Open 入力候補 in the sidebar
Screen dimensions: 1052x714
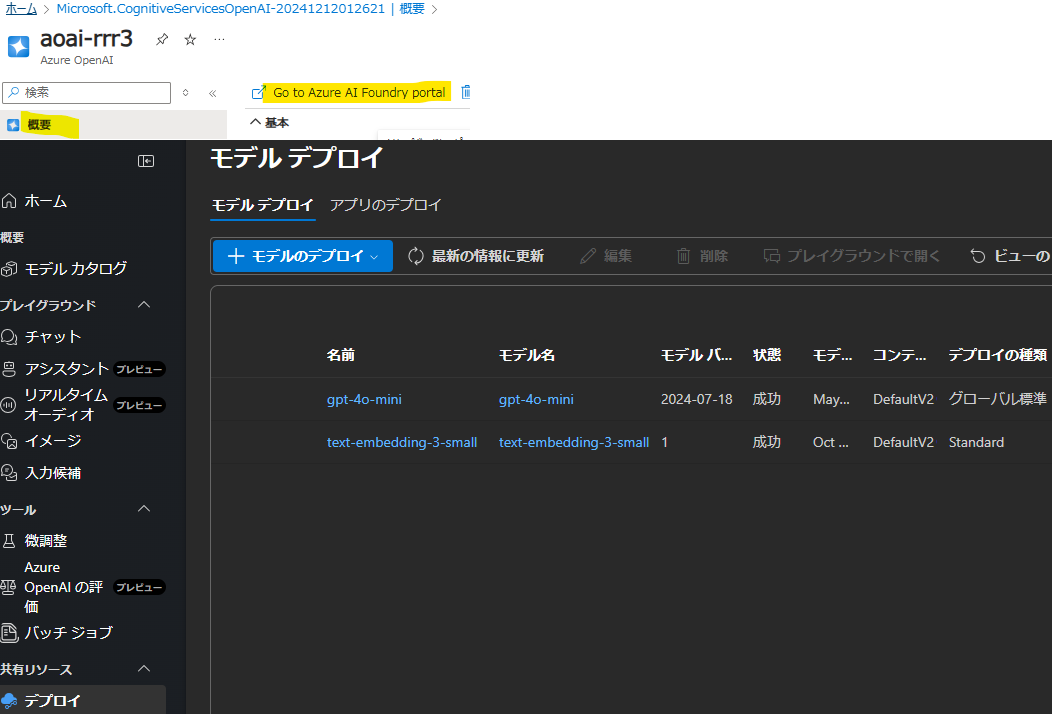(53, 473)
